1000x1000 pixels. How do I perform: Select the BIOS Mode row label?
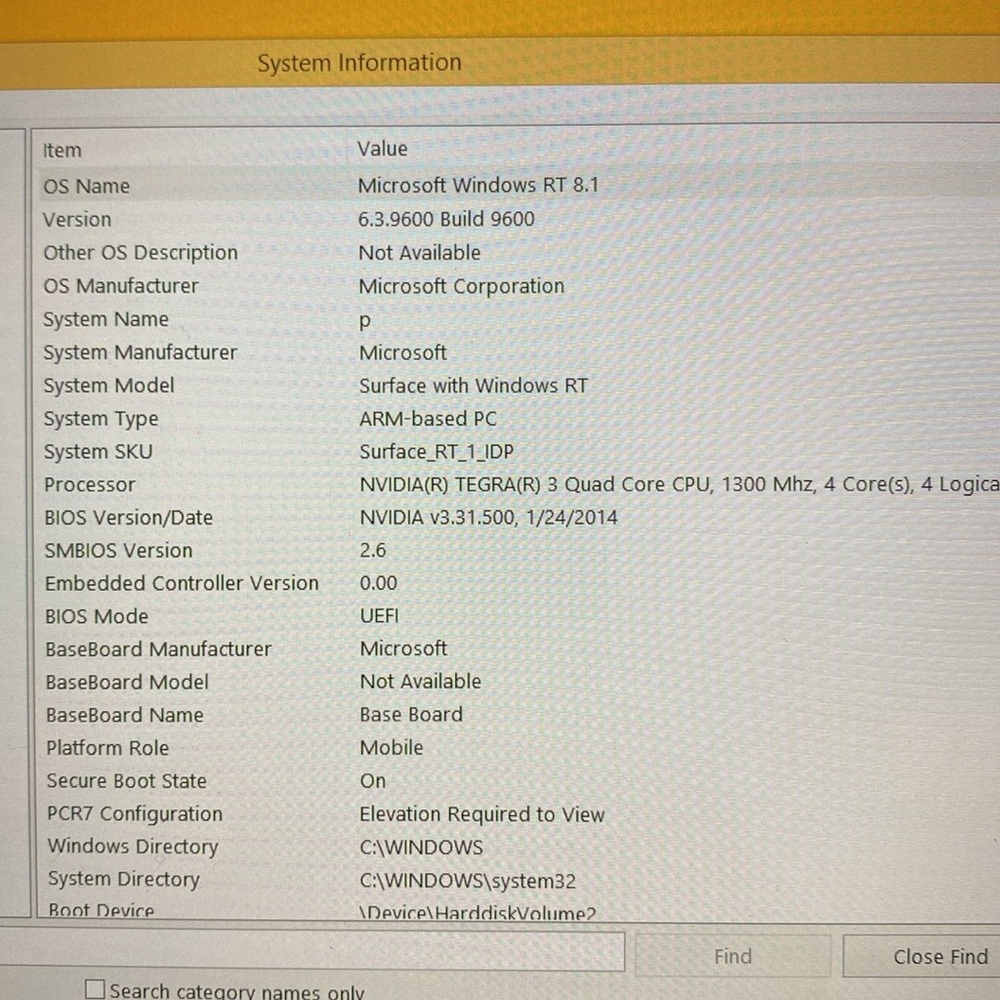[x=97, y=616]
